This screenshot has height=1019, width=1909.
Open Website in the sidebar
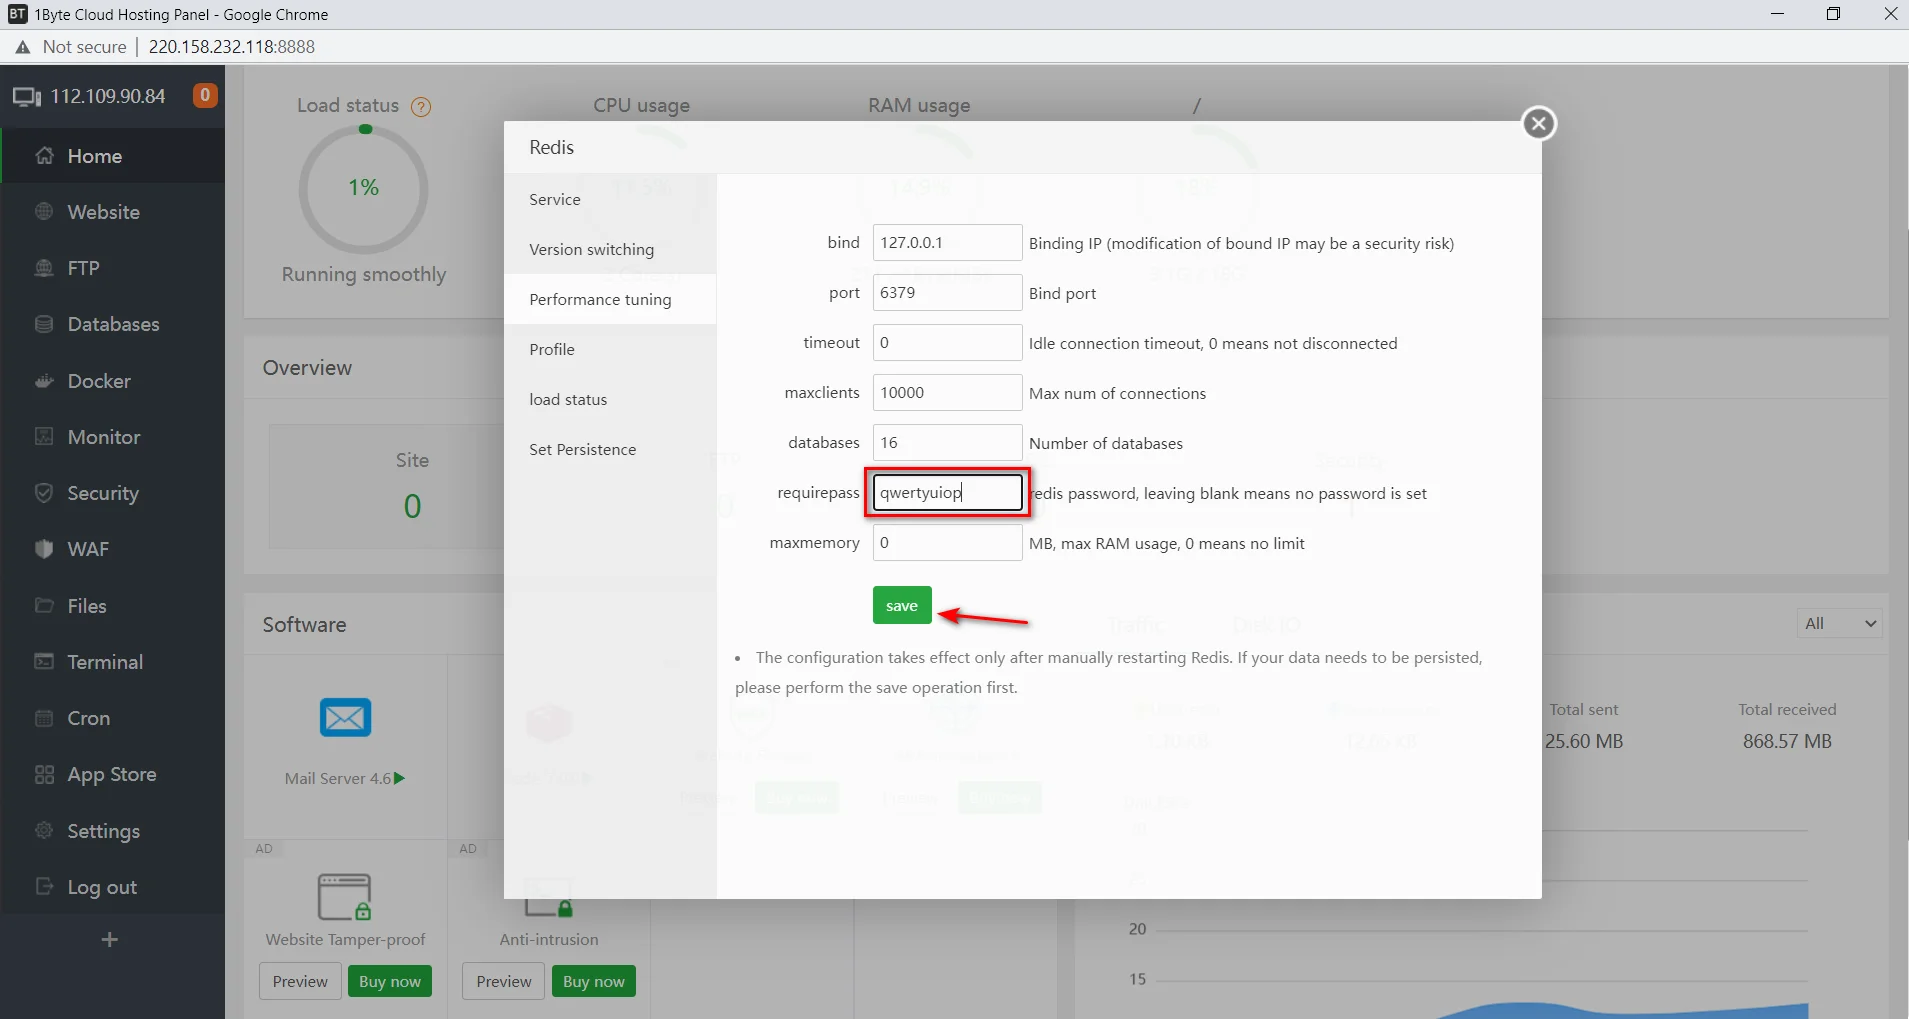[x=113, y=212]
